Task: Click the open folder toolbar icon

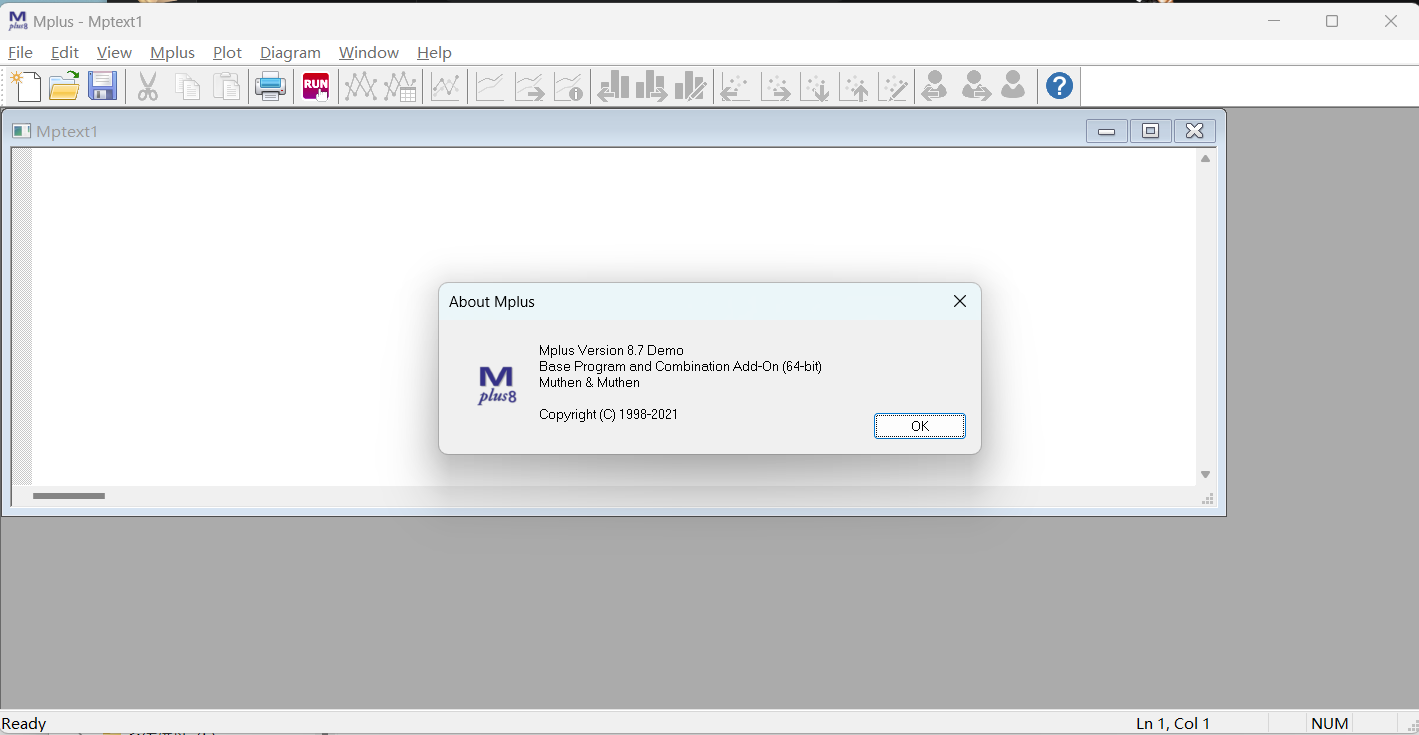Action: tap(64, 87)
